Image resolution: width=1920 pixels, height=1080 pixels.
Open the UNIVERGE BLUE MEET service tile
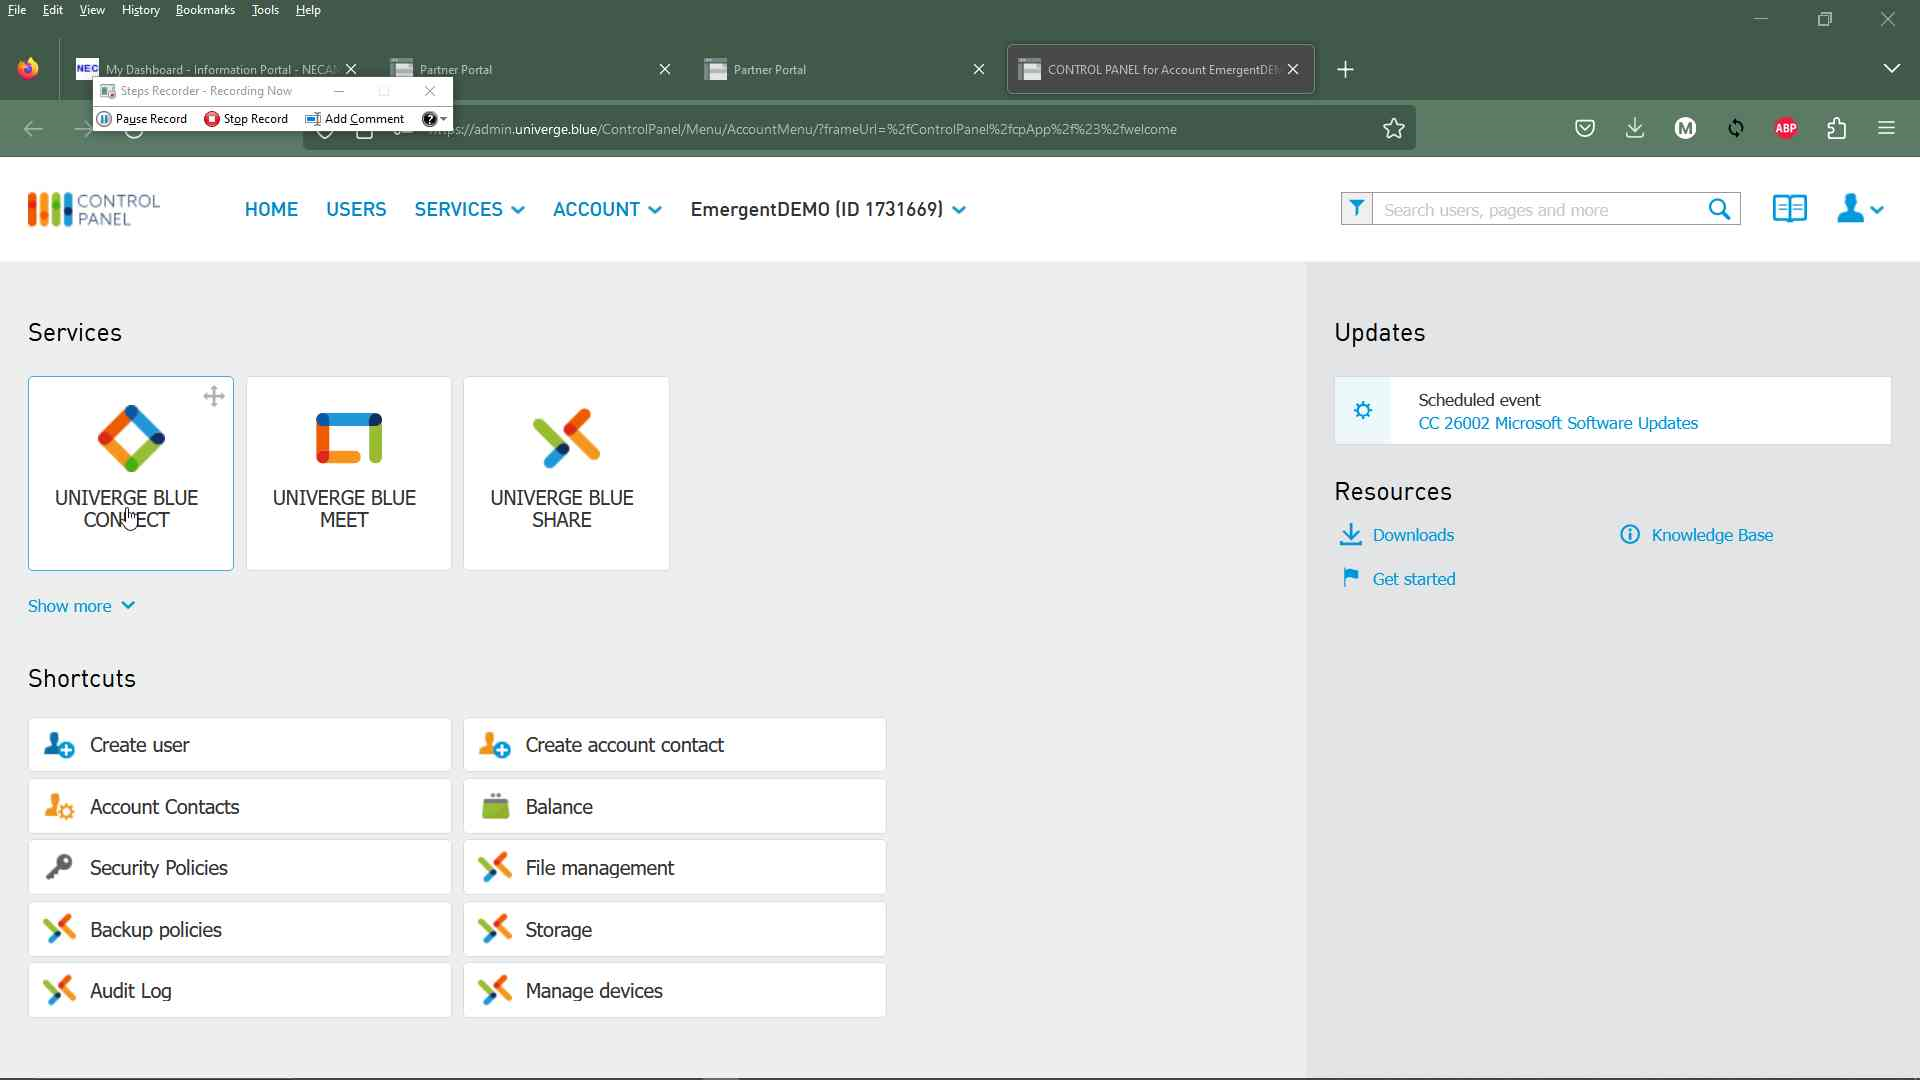(349, 473)
